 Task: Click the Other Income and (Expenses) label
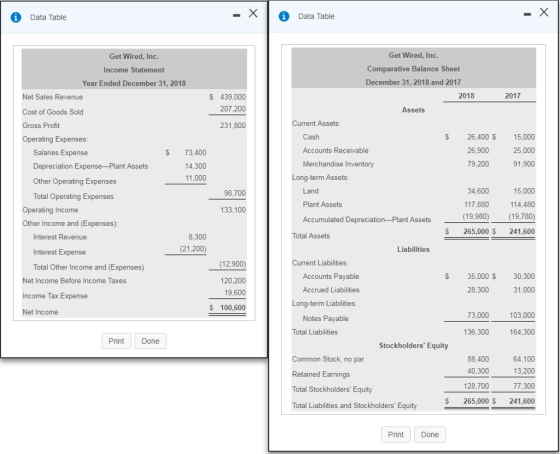70,224
